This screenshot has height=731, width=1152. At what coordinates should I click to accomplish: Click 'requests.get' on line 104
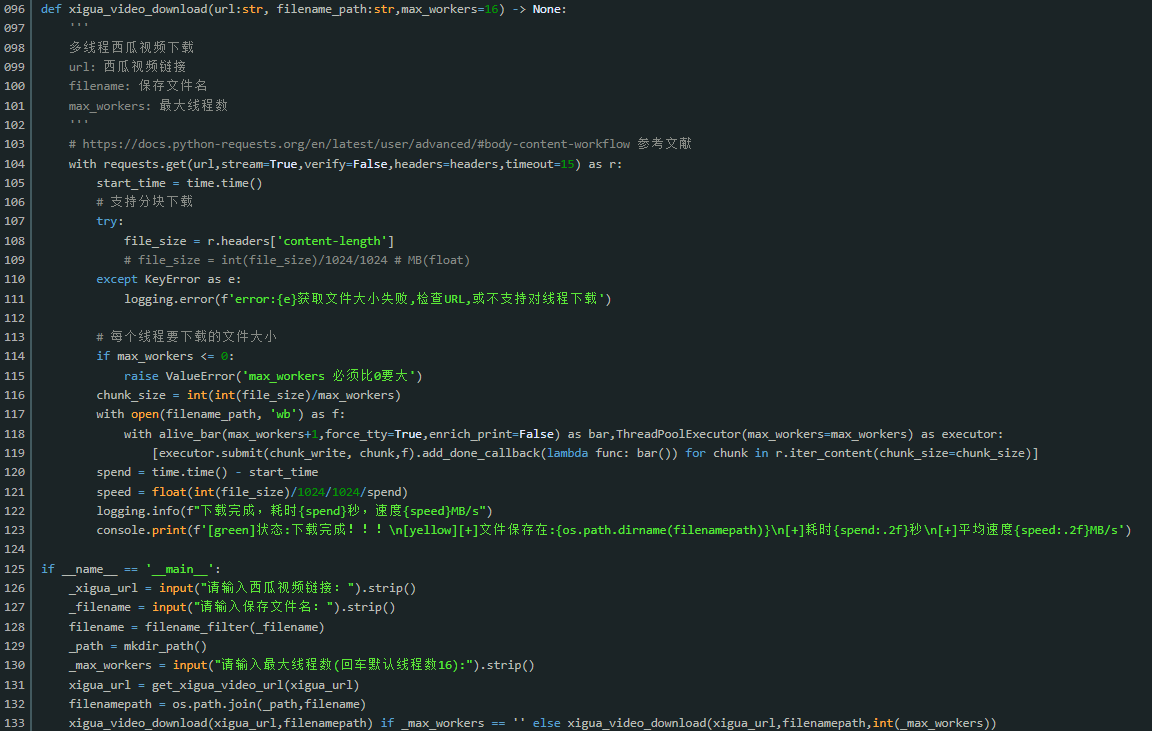tap(145, 164)
